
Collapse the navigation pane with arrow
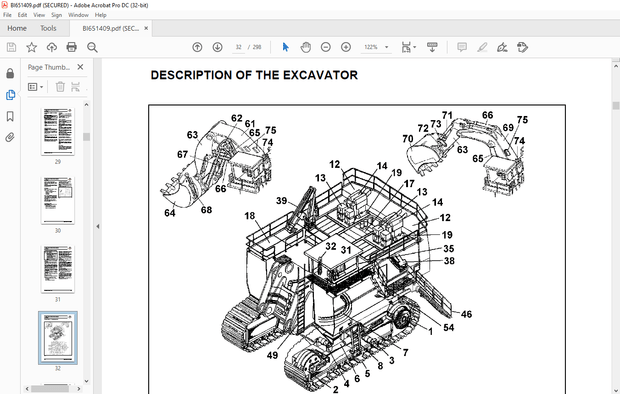97,227
